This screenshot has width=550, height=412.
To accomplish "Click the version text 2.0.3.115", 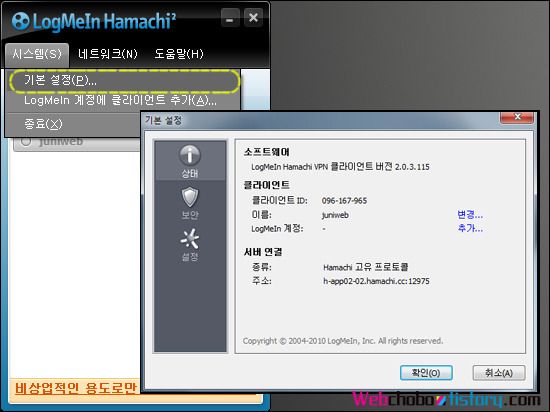I will (412, 167).
